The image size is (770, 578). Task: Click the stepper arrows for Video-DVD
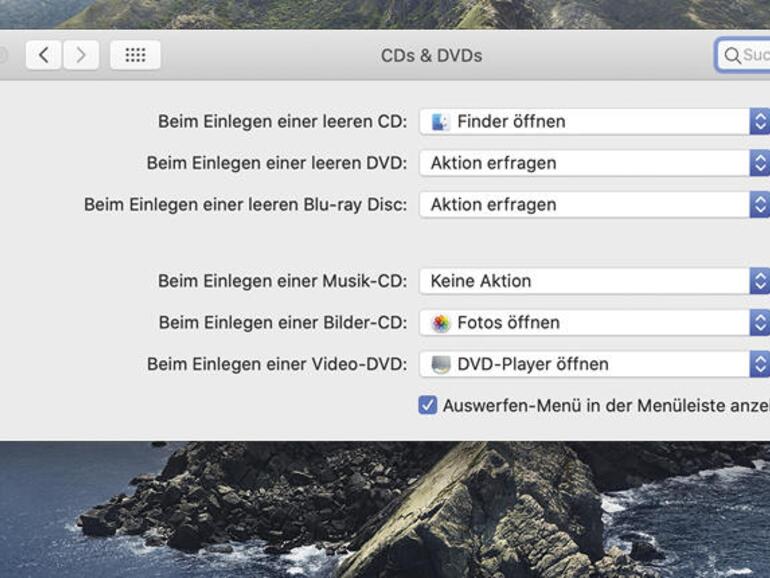click(x=760, y=364)
